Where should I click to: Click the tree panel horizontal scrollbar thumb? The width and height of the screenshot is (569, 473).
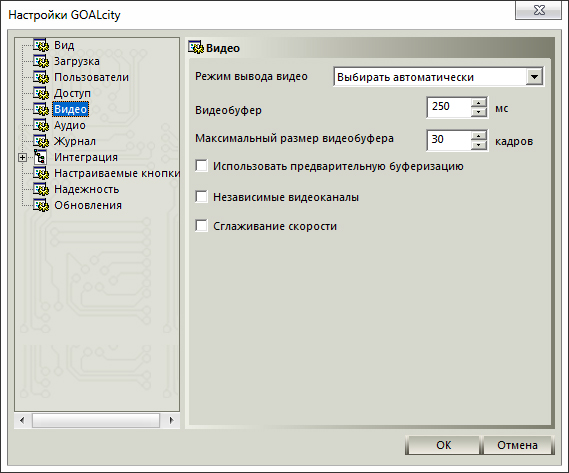[x=96, y=420]
